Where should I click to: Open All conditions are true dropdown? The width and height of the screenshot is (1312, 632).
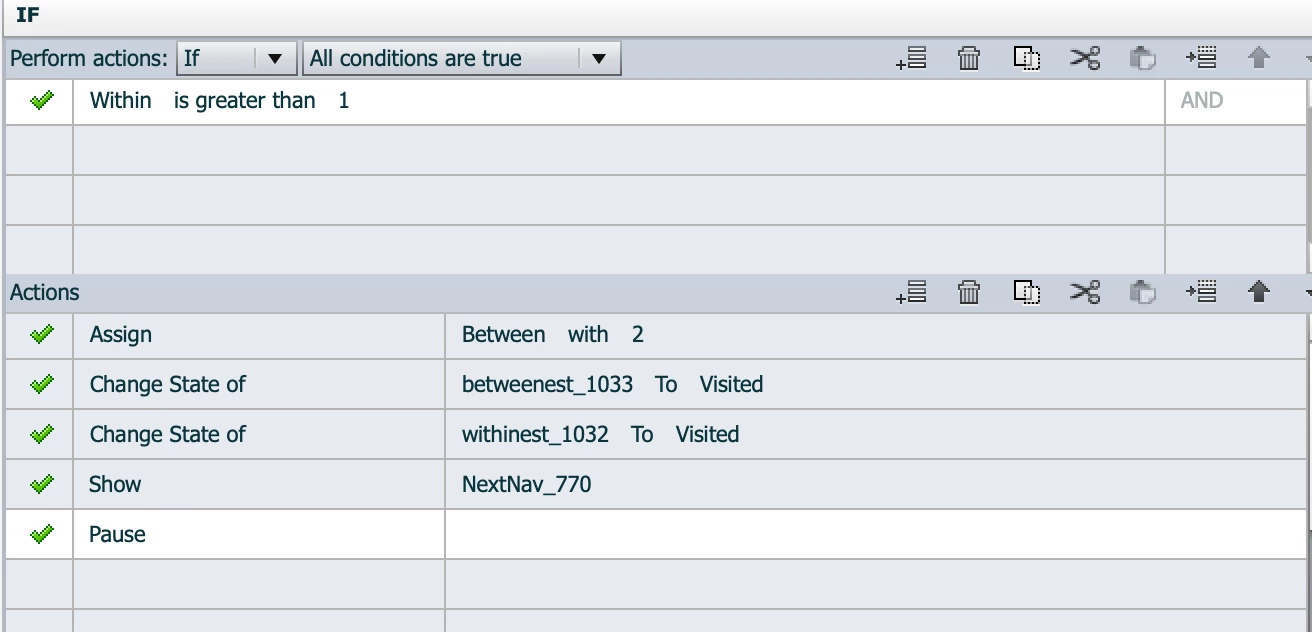[462, 58]
